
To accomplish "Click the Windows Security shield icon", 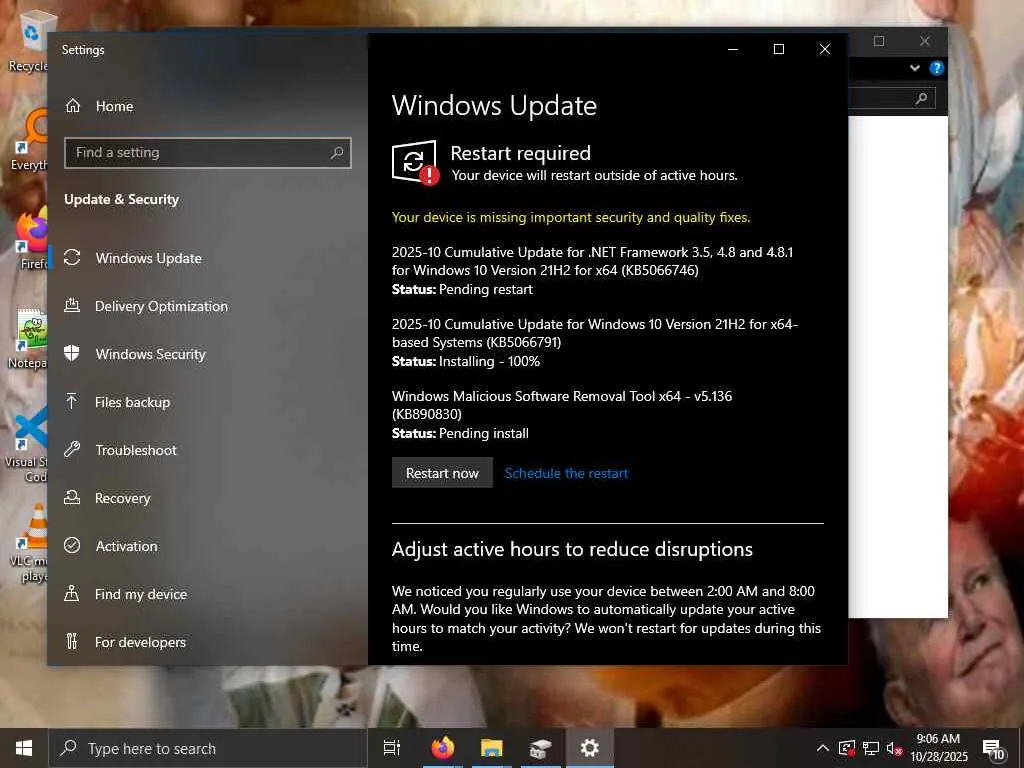I will tap(72, 353).
